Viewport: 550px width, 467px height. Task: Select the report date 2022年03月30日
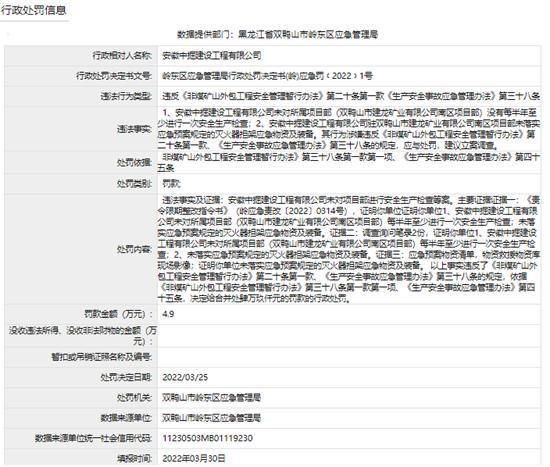click(194, 459)
